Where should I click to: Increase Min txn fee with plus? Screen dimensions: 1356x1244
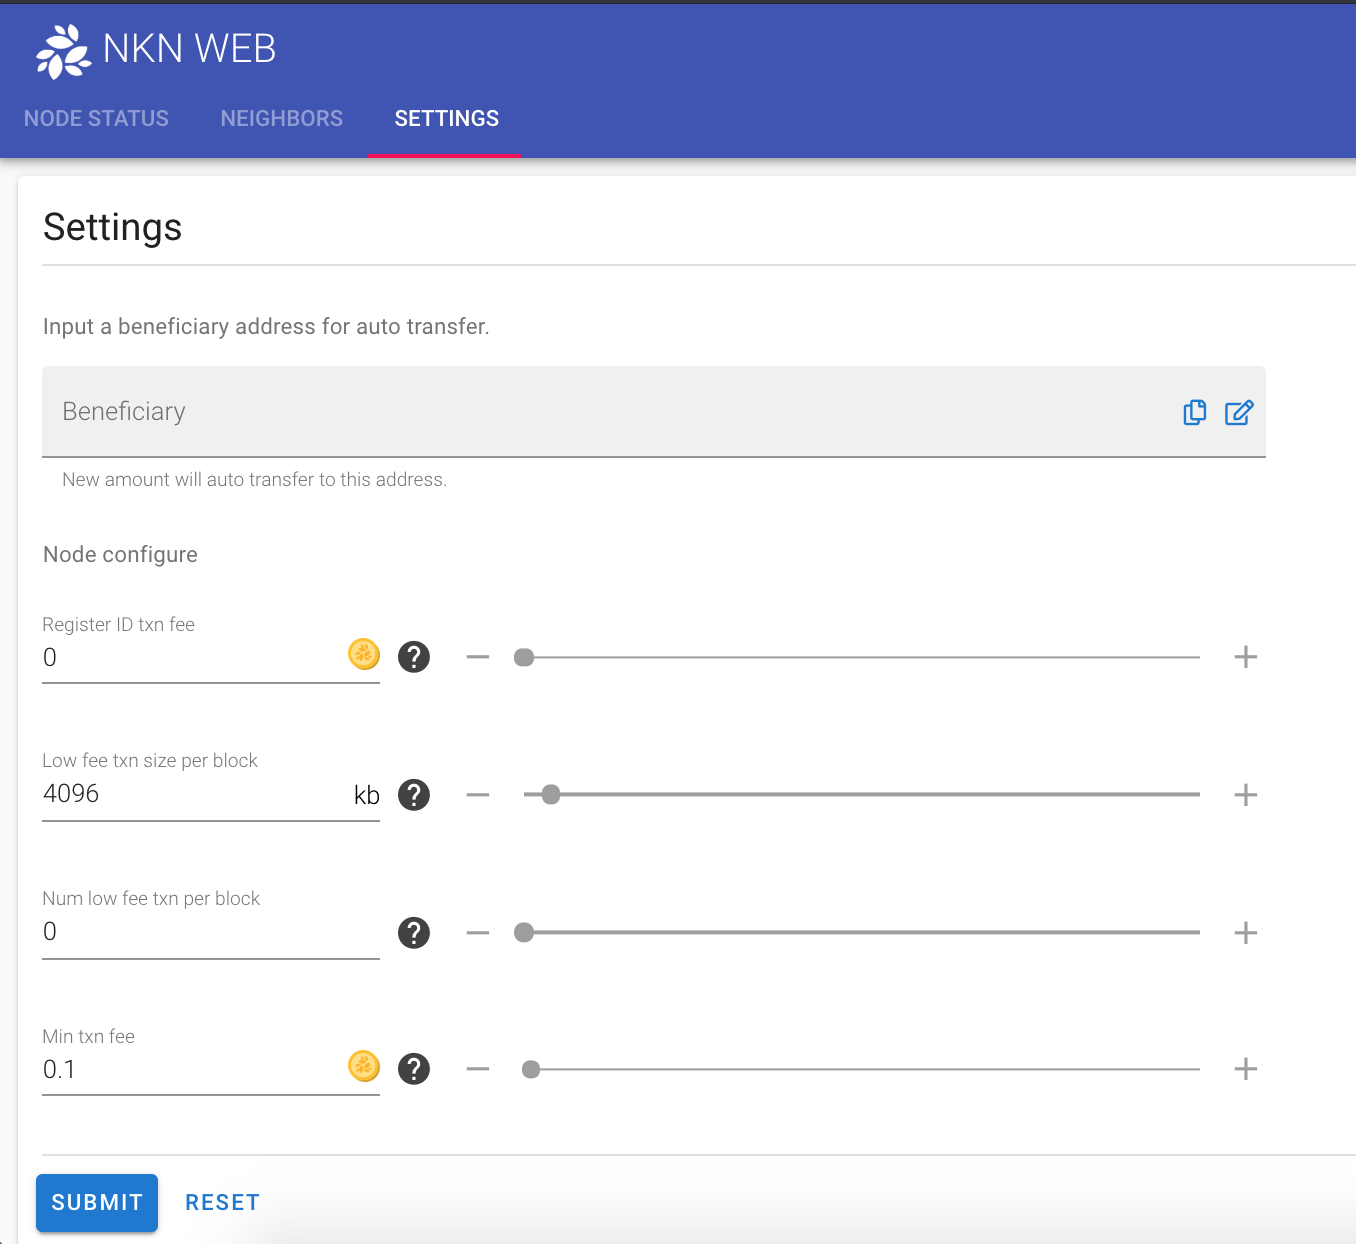click(x=1246, y=1069)
